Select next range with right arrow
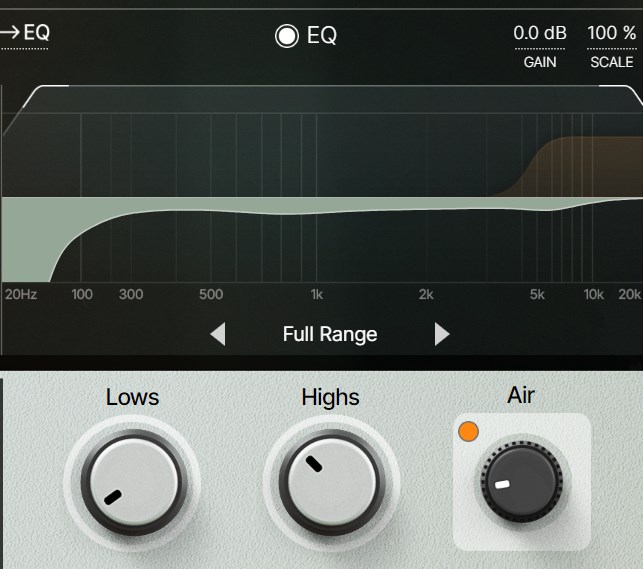The height and width of the screenshot is (569, 643). 442,334
